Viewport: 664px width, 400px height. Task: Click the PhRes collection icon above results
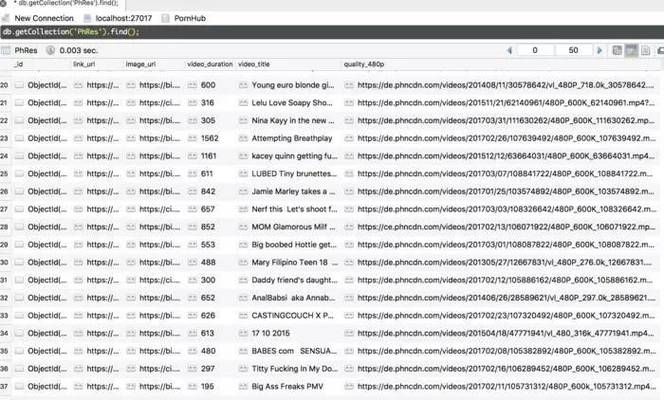pyautogui.click(x=7, y=49)
